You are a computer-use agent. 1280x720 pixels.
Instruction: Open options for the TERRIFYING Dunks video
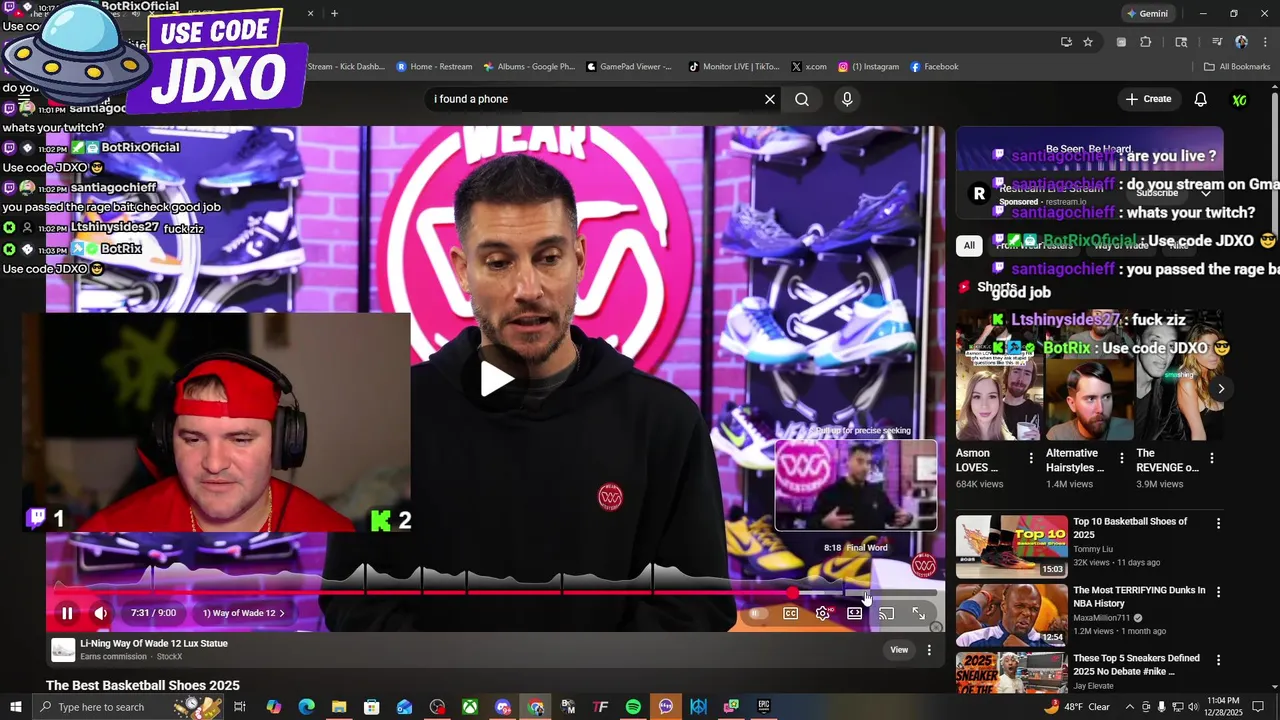pyautogui.click(x=1218, y=592)
